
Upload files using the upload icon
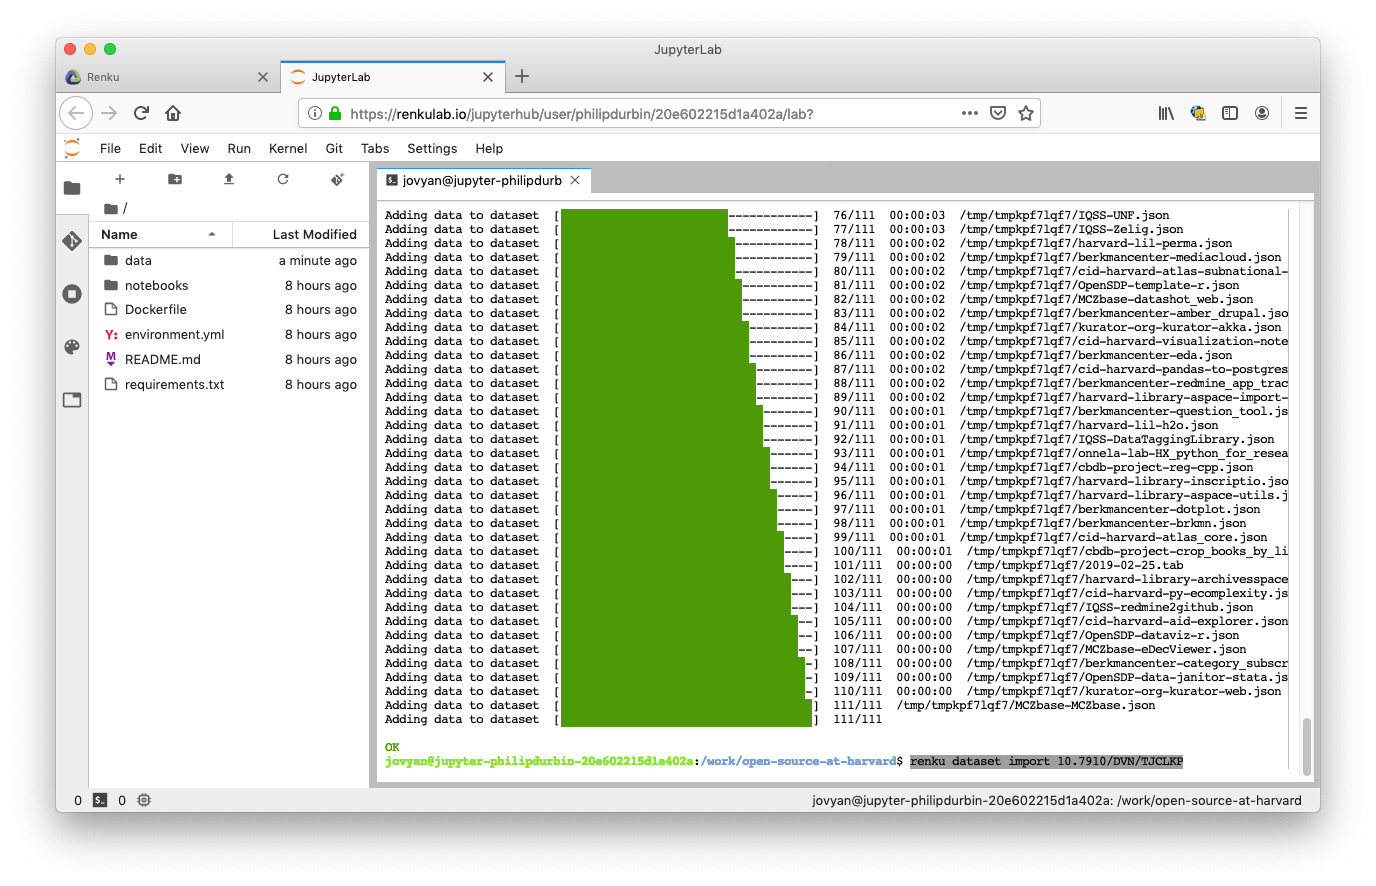coord(228,179)
